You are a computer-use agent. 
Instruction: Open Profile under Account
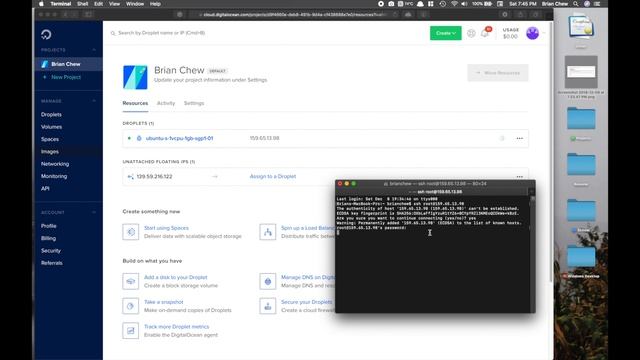[x=49, y=226]
